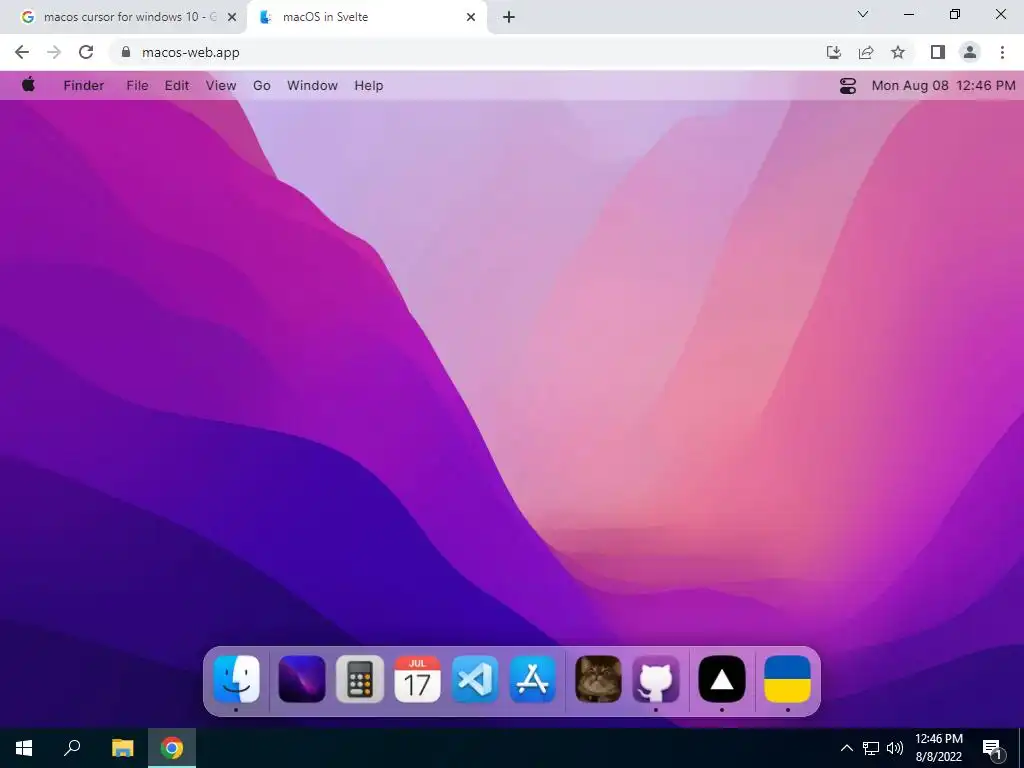Open Finder from the dock
This screenshot has width=1024, height=768.
pos(236,679)
